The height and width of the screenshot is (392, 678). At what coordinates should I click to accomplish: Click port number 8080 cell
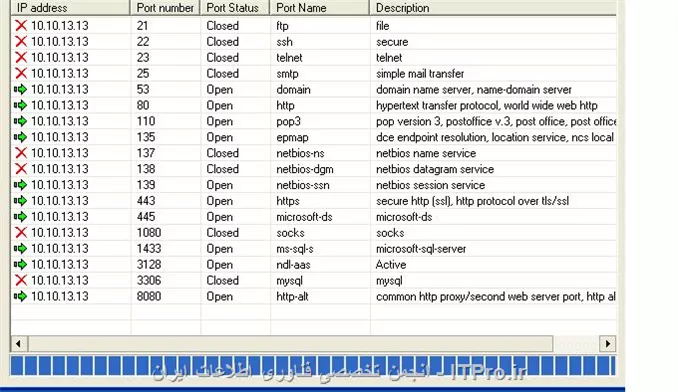pyautogui.click(x=149, y=296)
